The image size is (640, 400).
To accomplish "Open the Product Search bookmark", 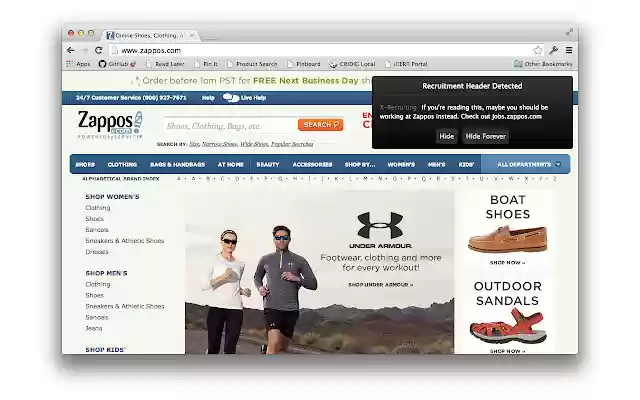I will pyautogui.click(x=252, y=64).
